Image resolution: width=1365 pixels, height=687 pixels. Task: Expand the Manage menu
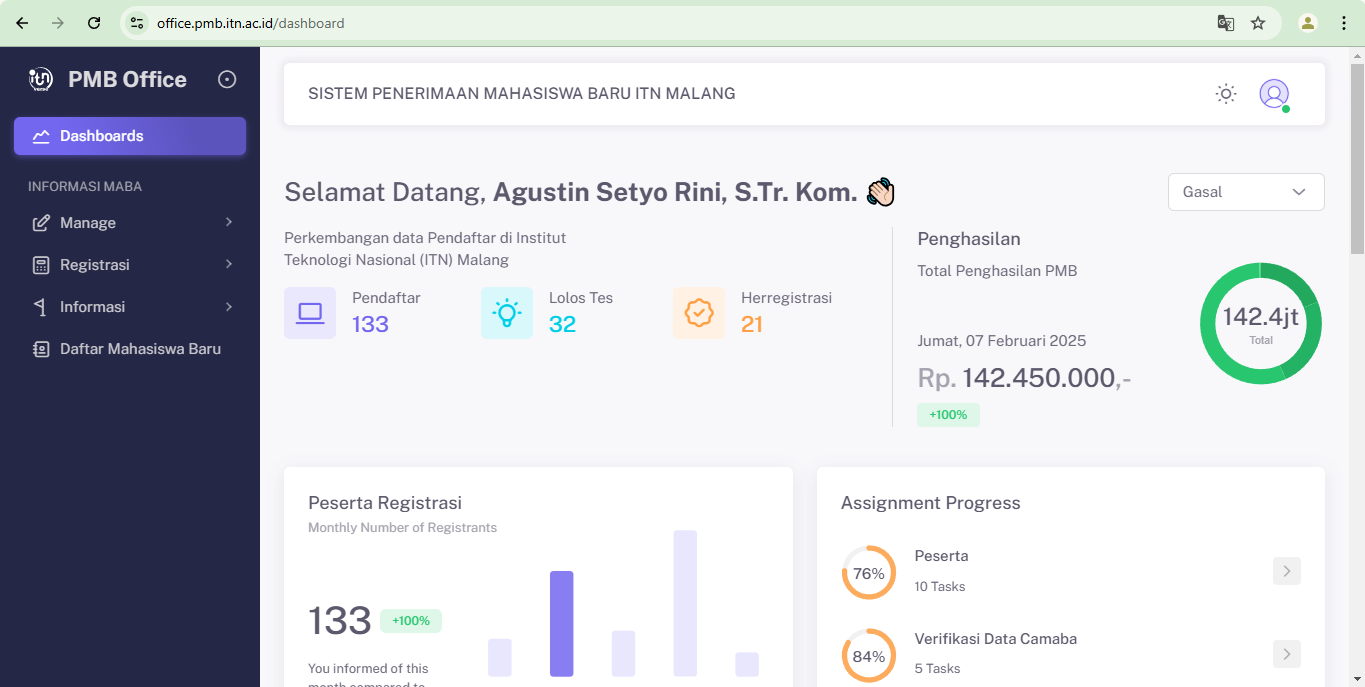click(x=130, y=223)
